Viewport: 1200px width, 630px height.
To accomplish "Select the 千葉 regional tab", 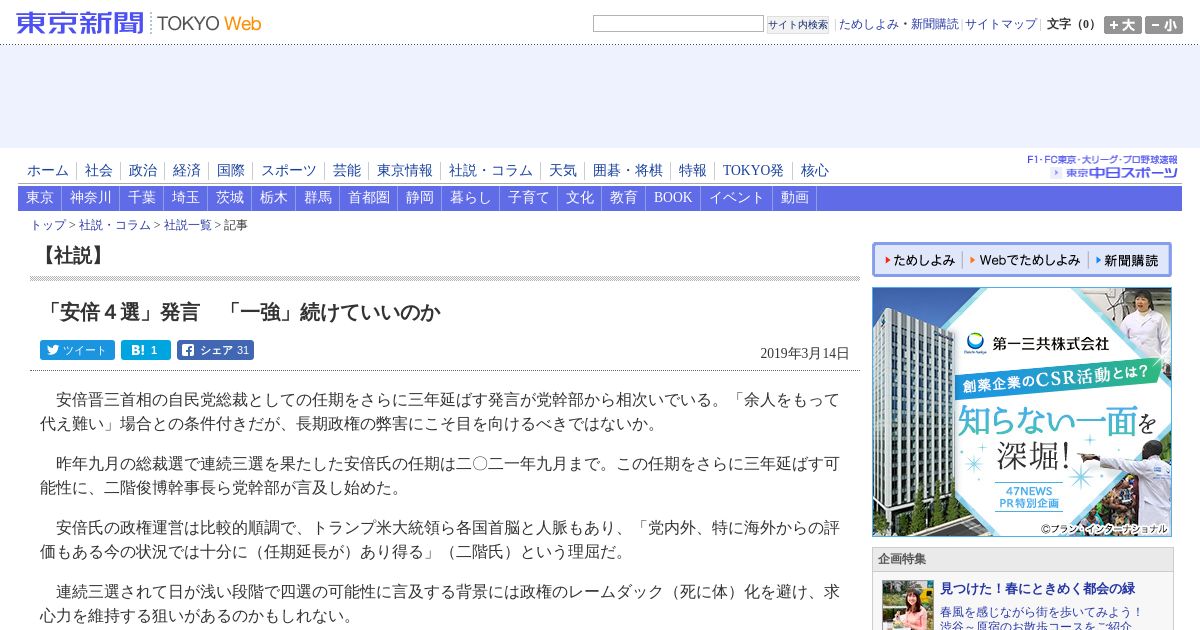I will pyautogui.click(x=142, y=198).
